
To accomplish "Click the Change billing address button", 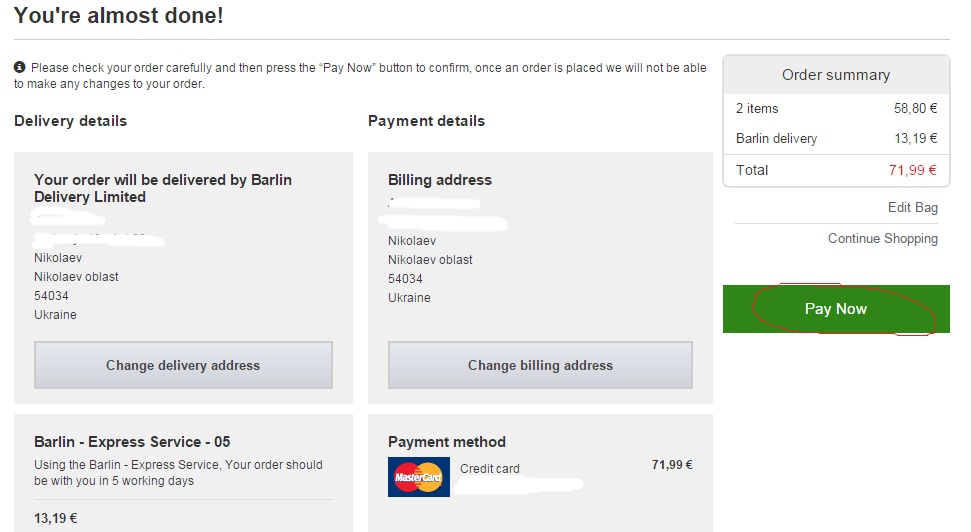I will (x=540, y=365).
